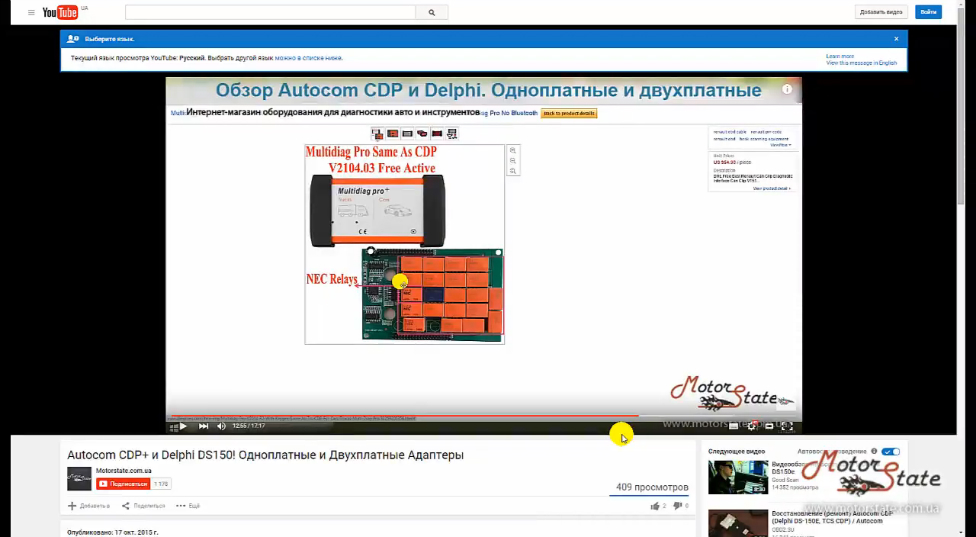The image size is (976, 537).
Task: Open the player settings gear
Action: (751, 426)
